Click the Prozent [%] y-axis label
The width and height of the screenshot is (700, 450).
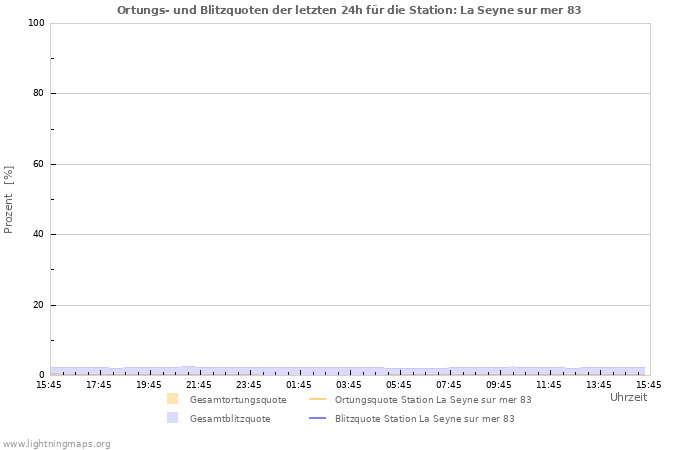pos(9,200)
